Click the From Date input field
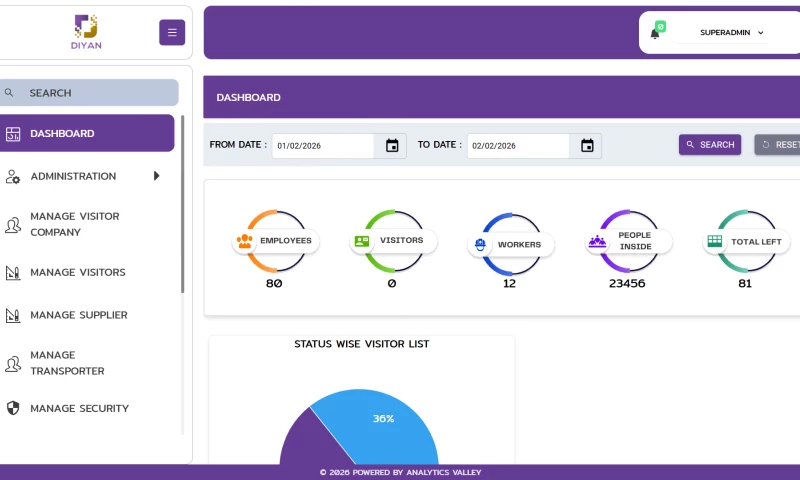 (x=323, y=146)
